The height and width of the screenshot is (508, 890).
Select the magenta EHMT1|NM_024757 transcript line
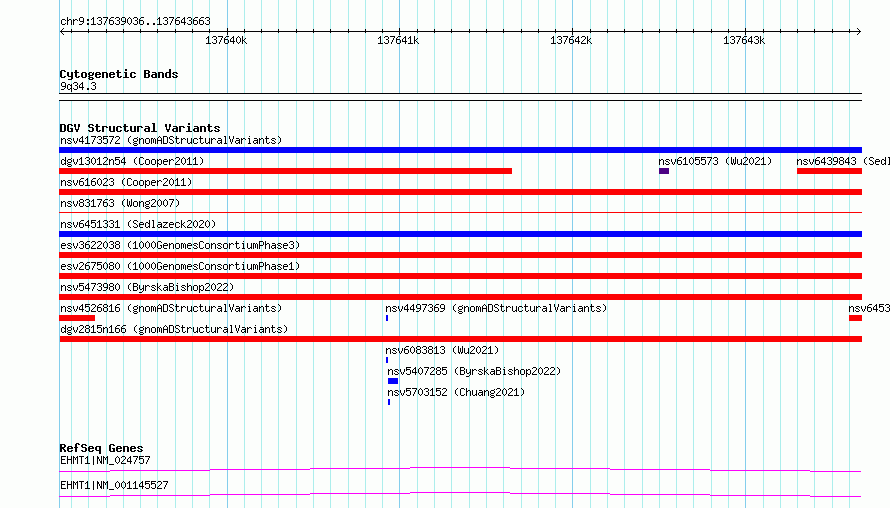tap(460, 469)
